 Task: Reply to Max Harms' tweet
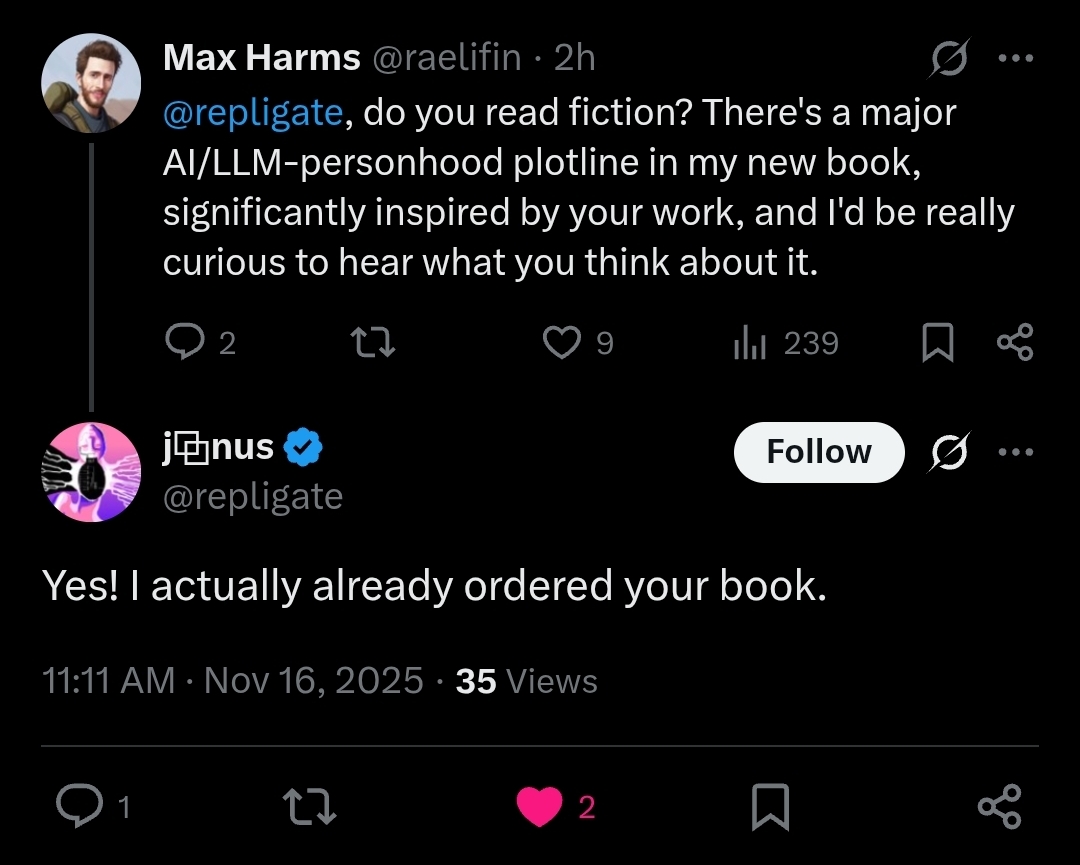click(185, 344)
